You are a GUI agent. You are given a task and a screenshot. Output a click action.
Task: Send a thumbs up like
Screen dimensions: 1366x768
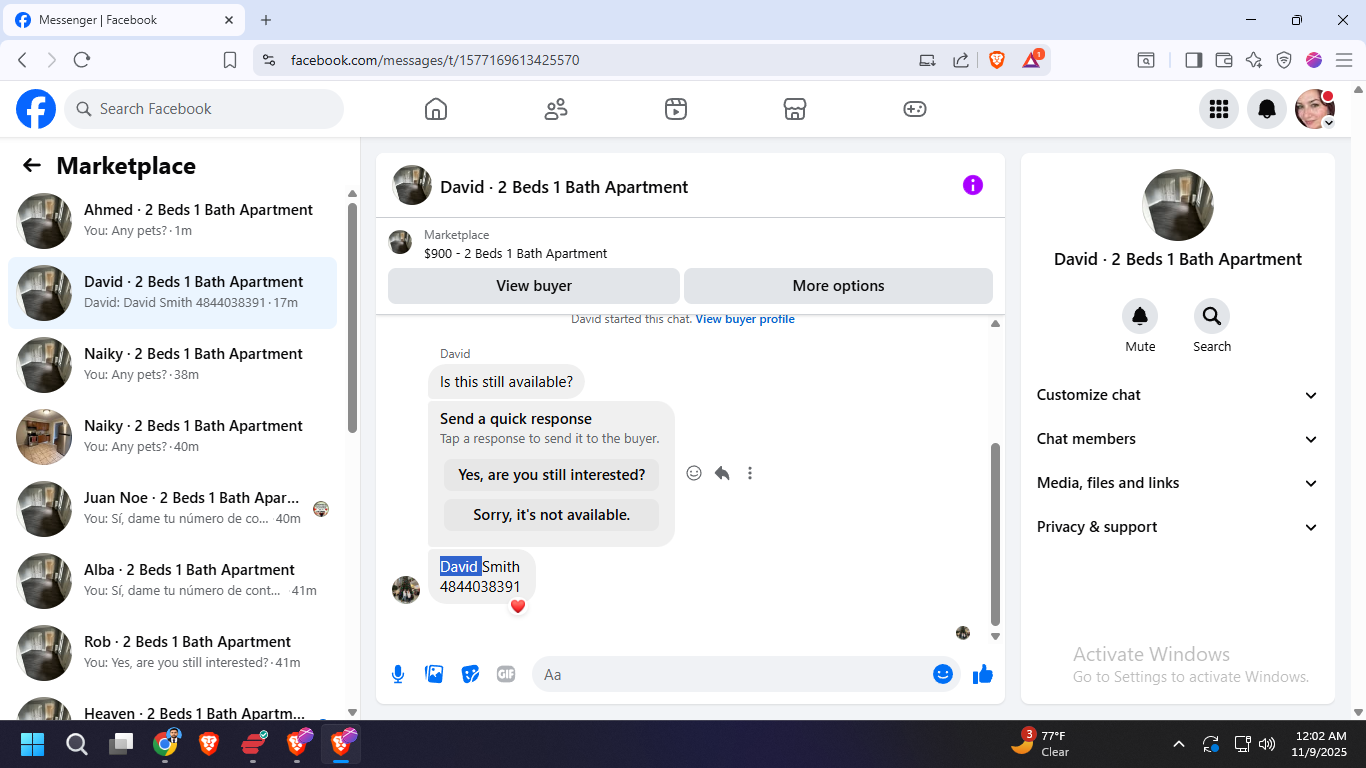(983, 674)
